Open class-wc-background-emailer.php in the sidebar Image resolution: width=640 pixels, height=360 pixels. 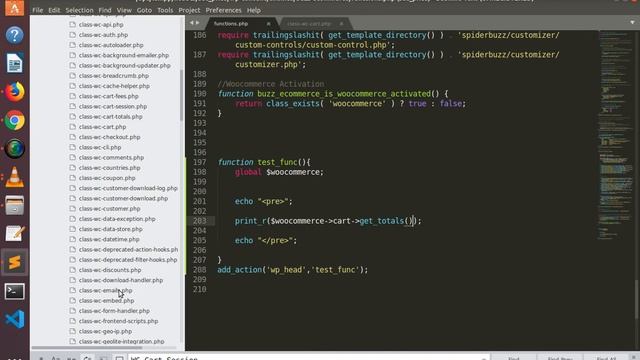tap(124, 55)
